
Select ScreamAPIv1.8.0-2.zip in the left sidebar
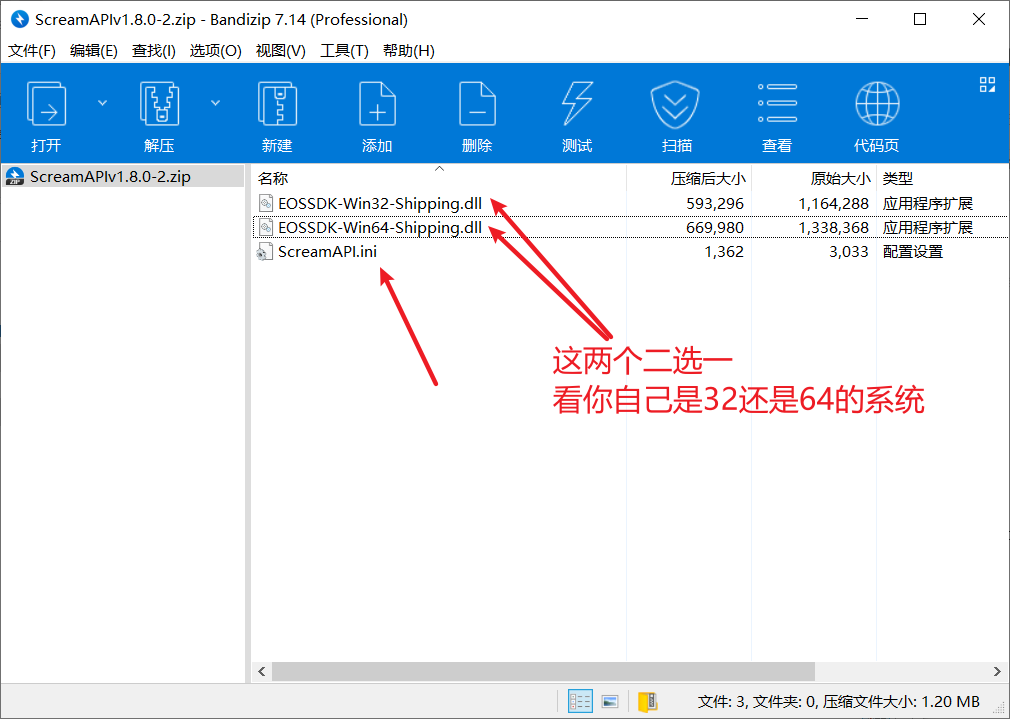(110, 176)
